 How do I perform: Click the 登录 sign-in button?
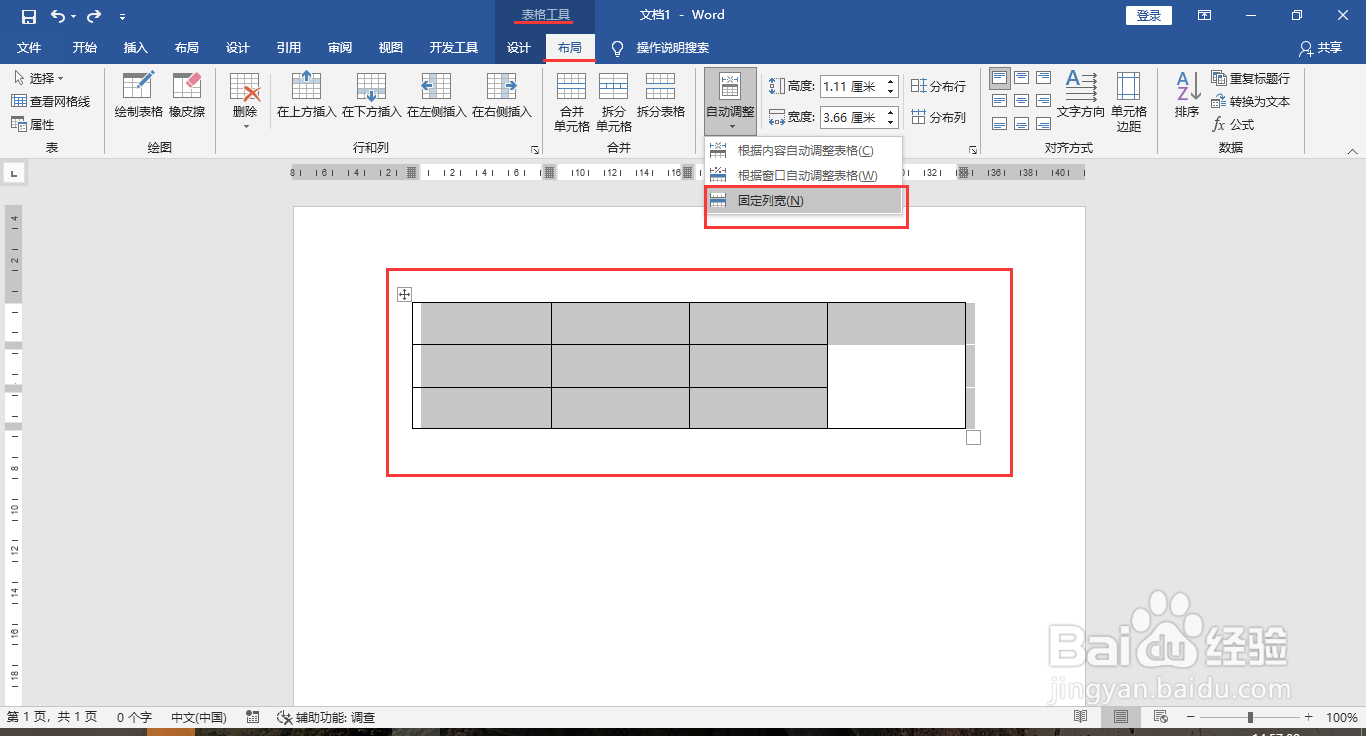(1147, 15)
